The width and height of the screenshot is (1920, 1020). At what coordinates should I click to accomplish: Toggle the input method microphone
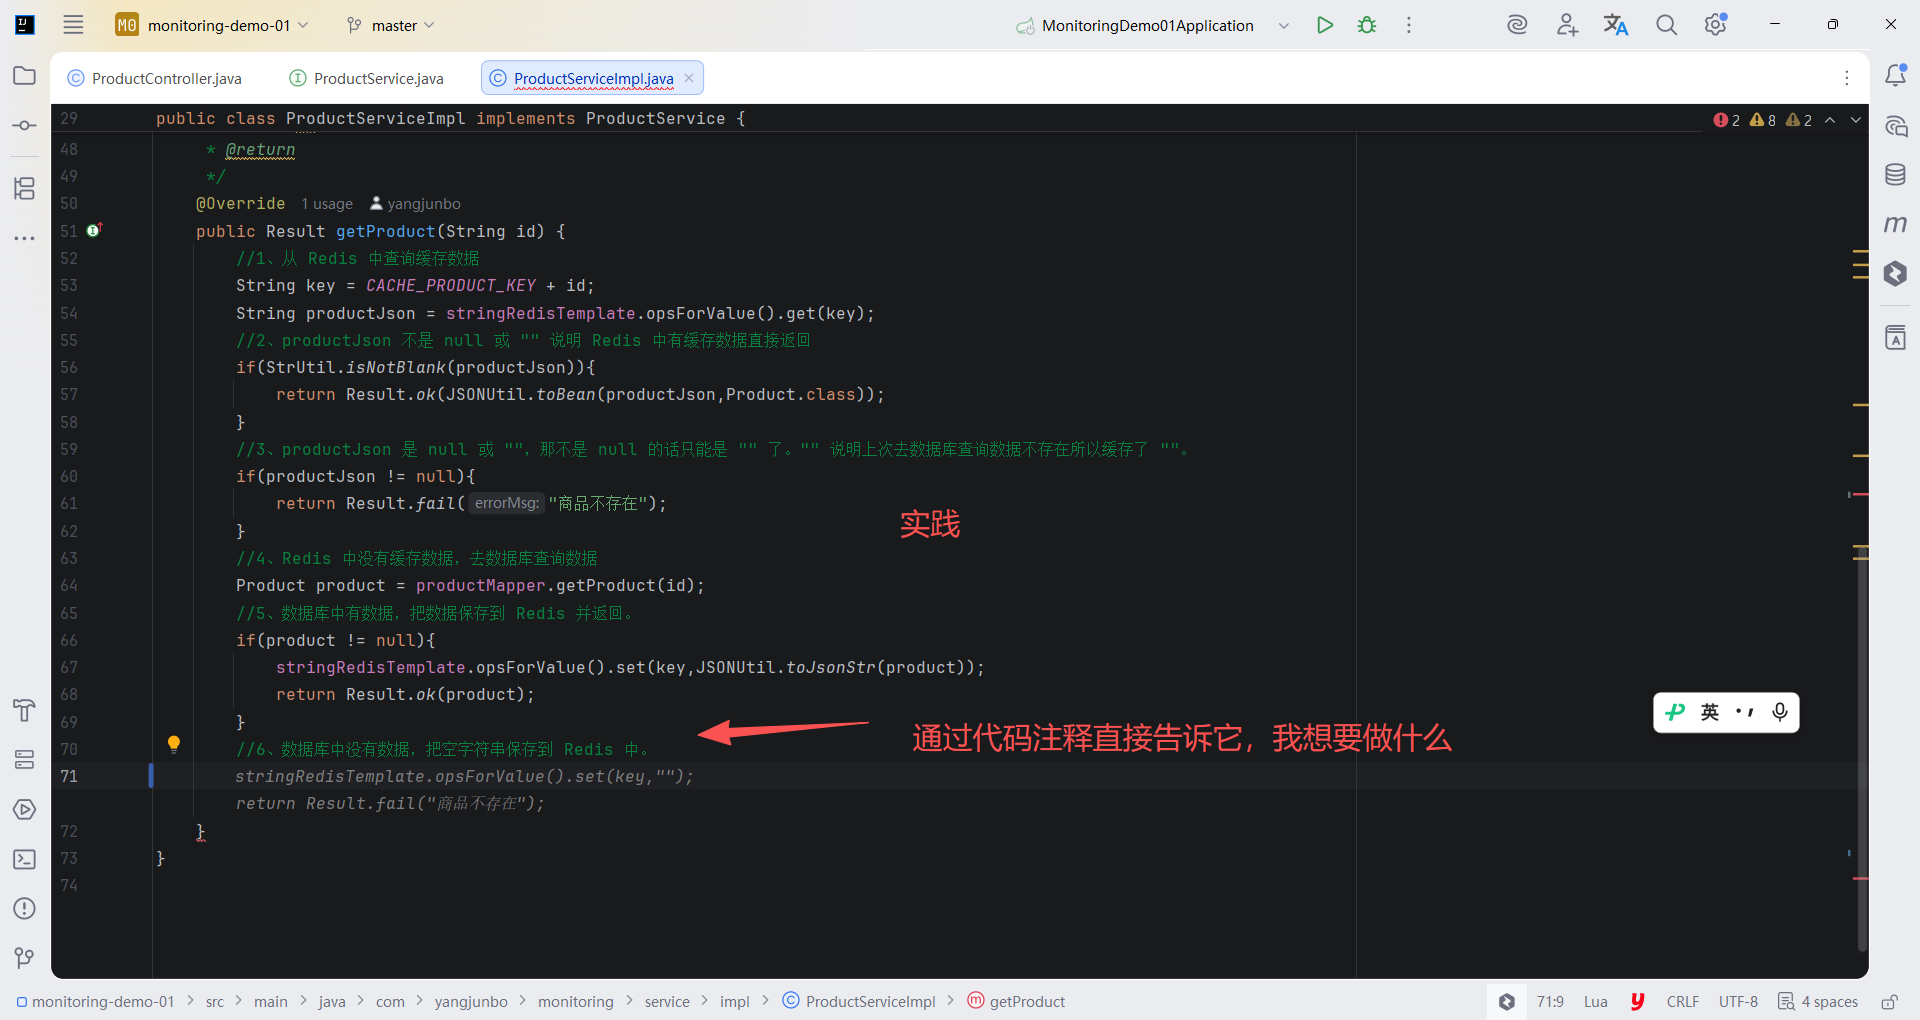[1780, 712]
